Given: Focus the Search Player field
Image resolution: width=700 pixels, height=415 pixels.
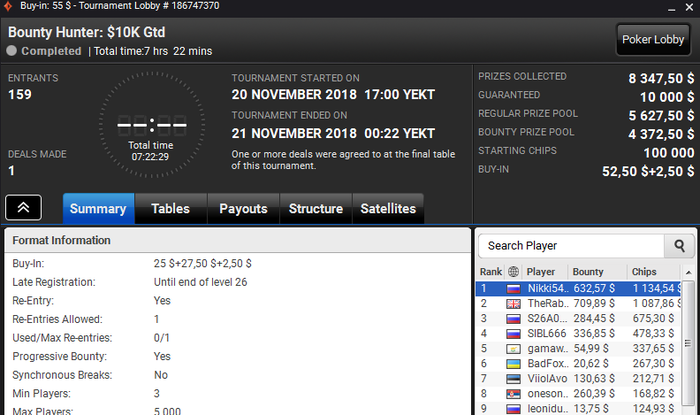Looking at the screenshot, I should pos(571,245).
